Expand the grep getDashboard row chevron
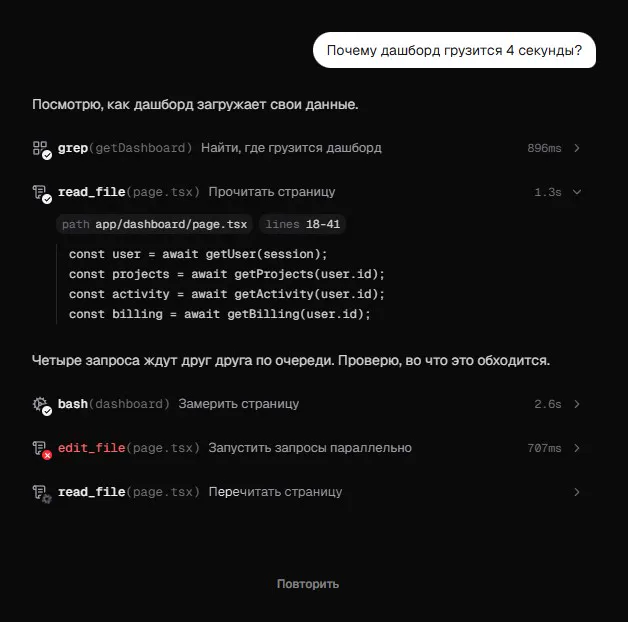This screenshot has height=622, width=628. click(x=577, y=148)
